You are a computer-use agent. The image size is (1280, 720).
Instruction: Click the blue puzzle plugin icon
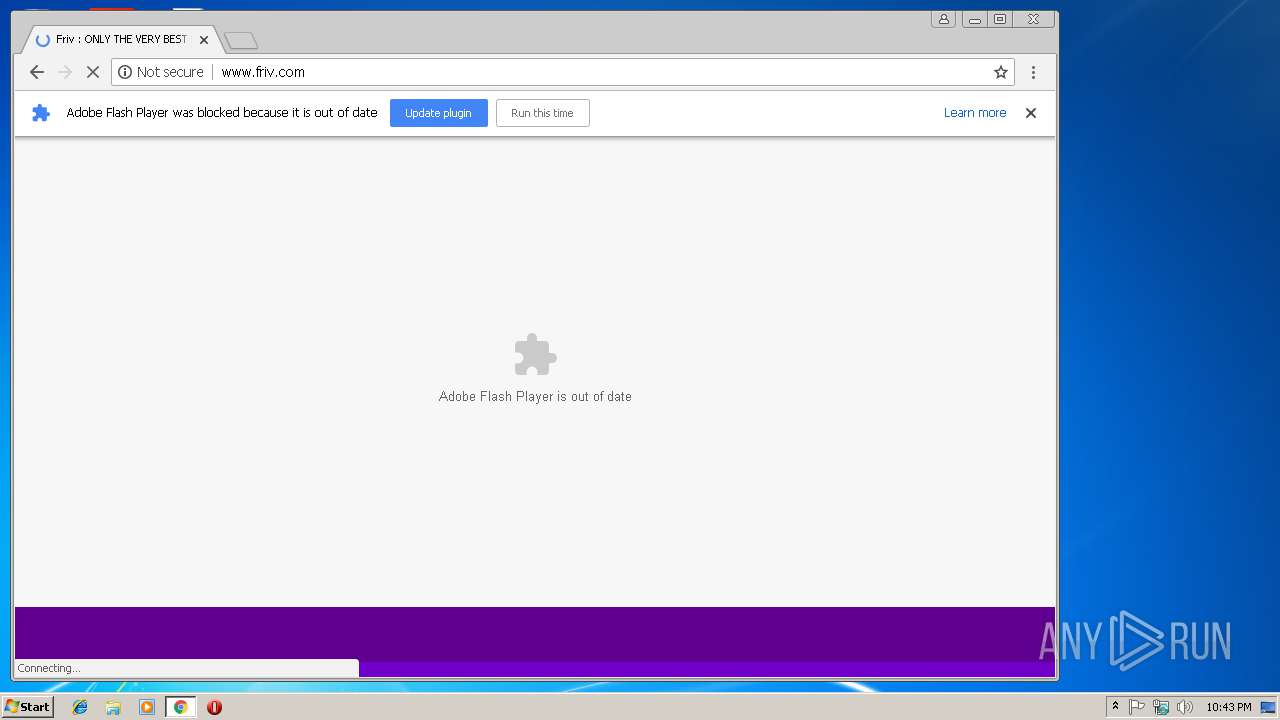(x=41, y=113)
